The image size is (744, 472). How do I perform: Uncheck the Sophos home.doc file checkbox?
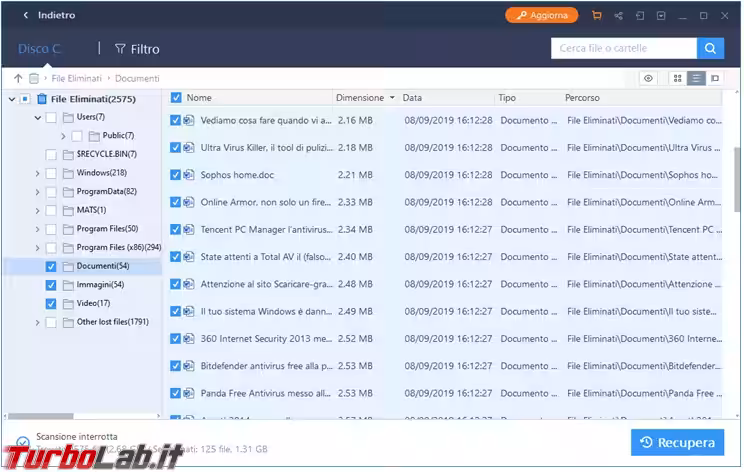[176, 174]
